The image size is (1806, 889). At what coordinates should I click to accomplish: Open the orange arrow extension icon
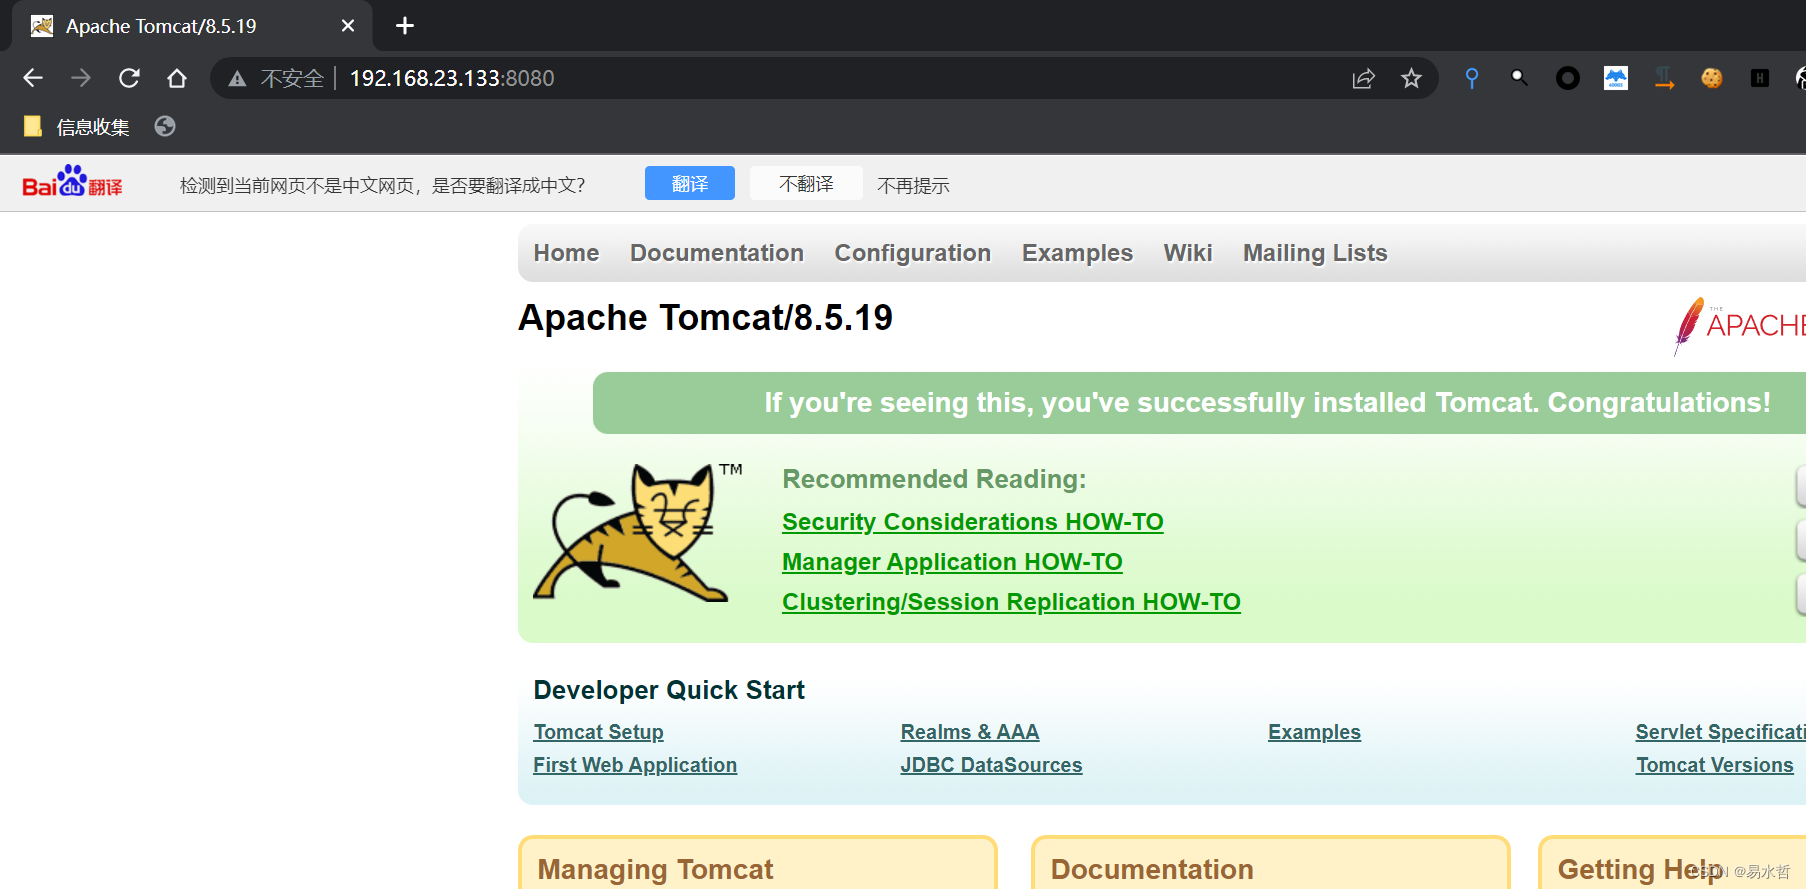pyautogui.click(x=1664, y=78)
